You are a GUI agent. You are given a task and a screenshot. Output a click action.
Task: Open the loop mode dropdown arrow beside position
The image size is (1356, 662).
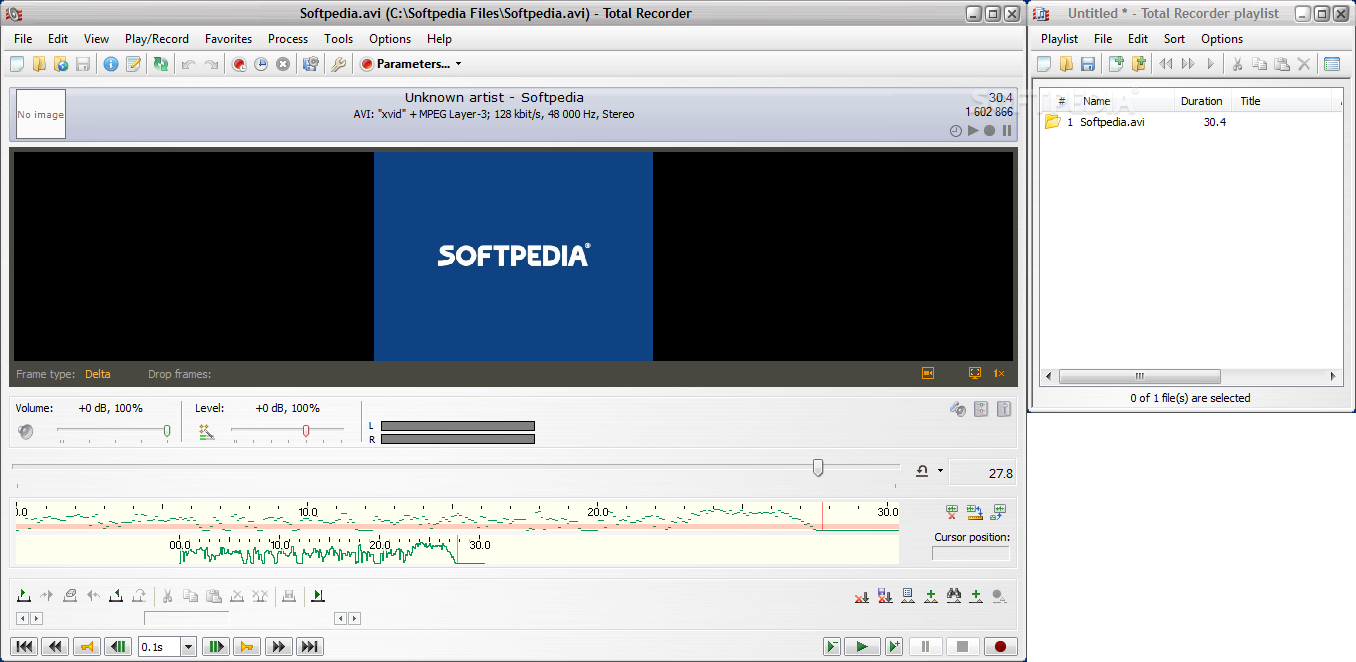coord(940,471)
